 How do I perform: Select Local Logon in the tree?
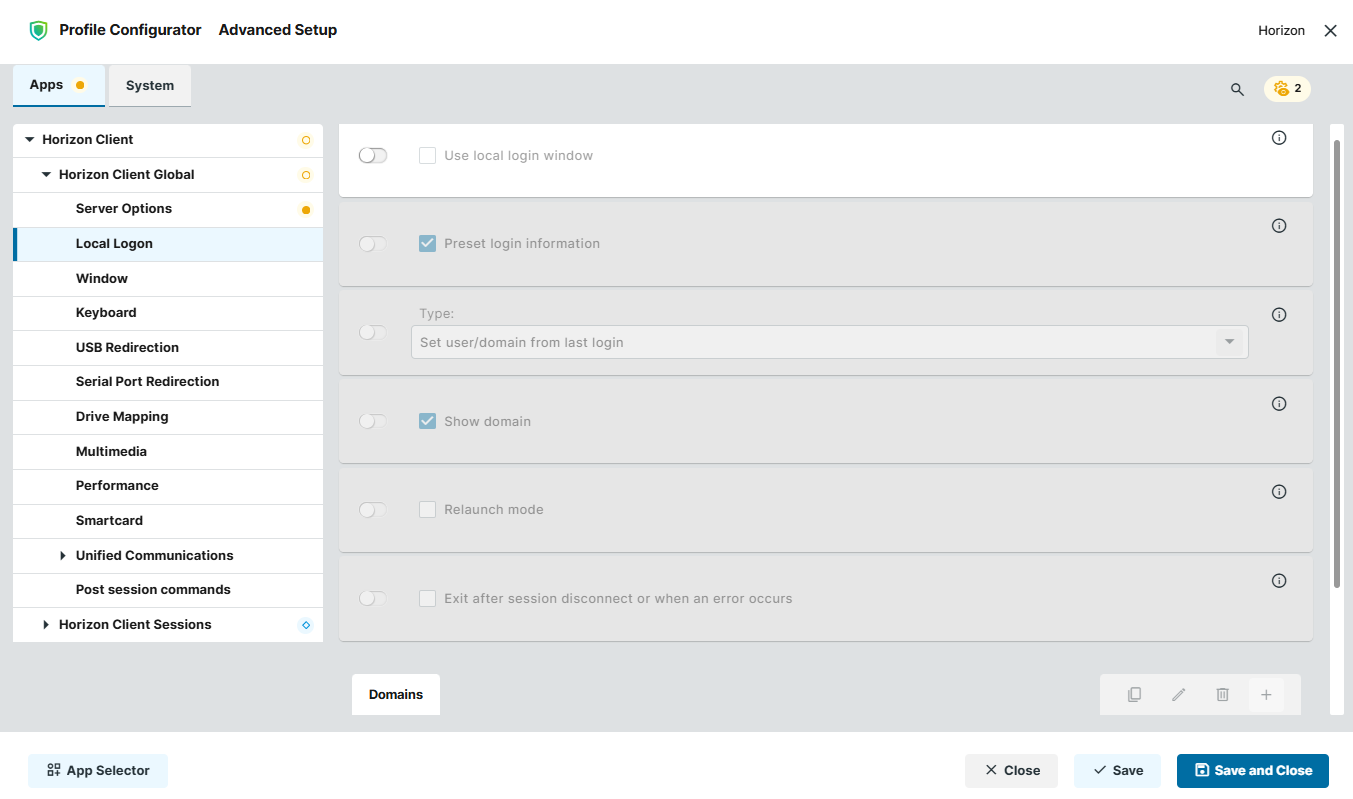168,244
